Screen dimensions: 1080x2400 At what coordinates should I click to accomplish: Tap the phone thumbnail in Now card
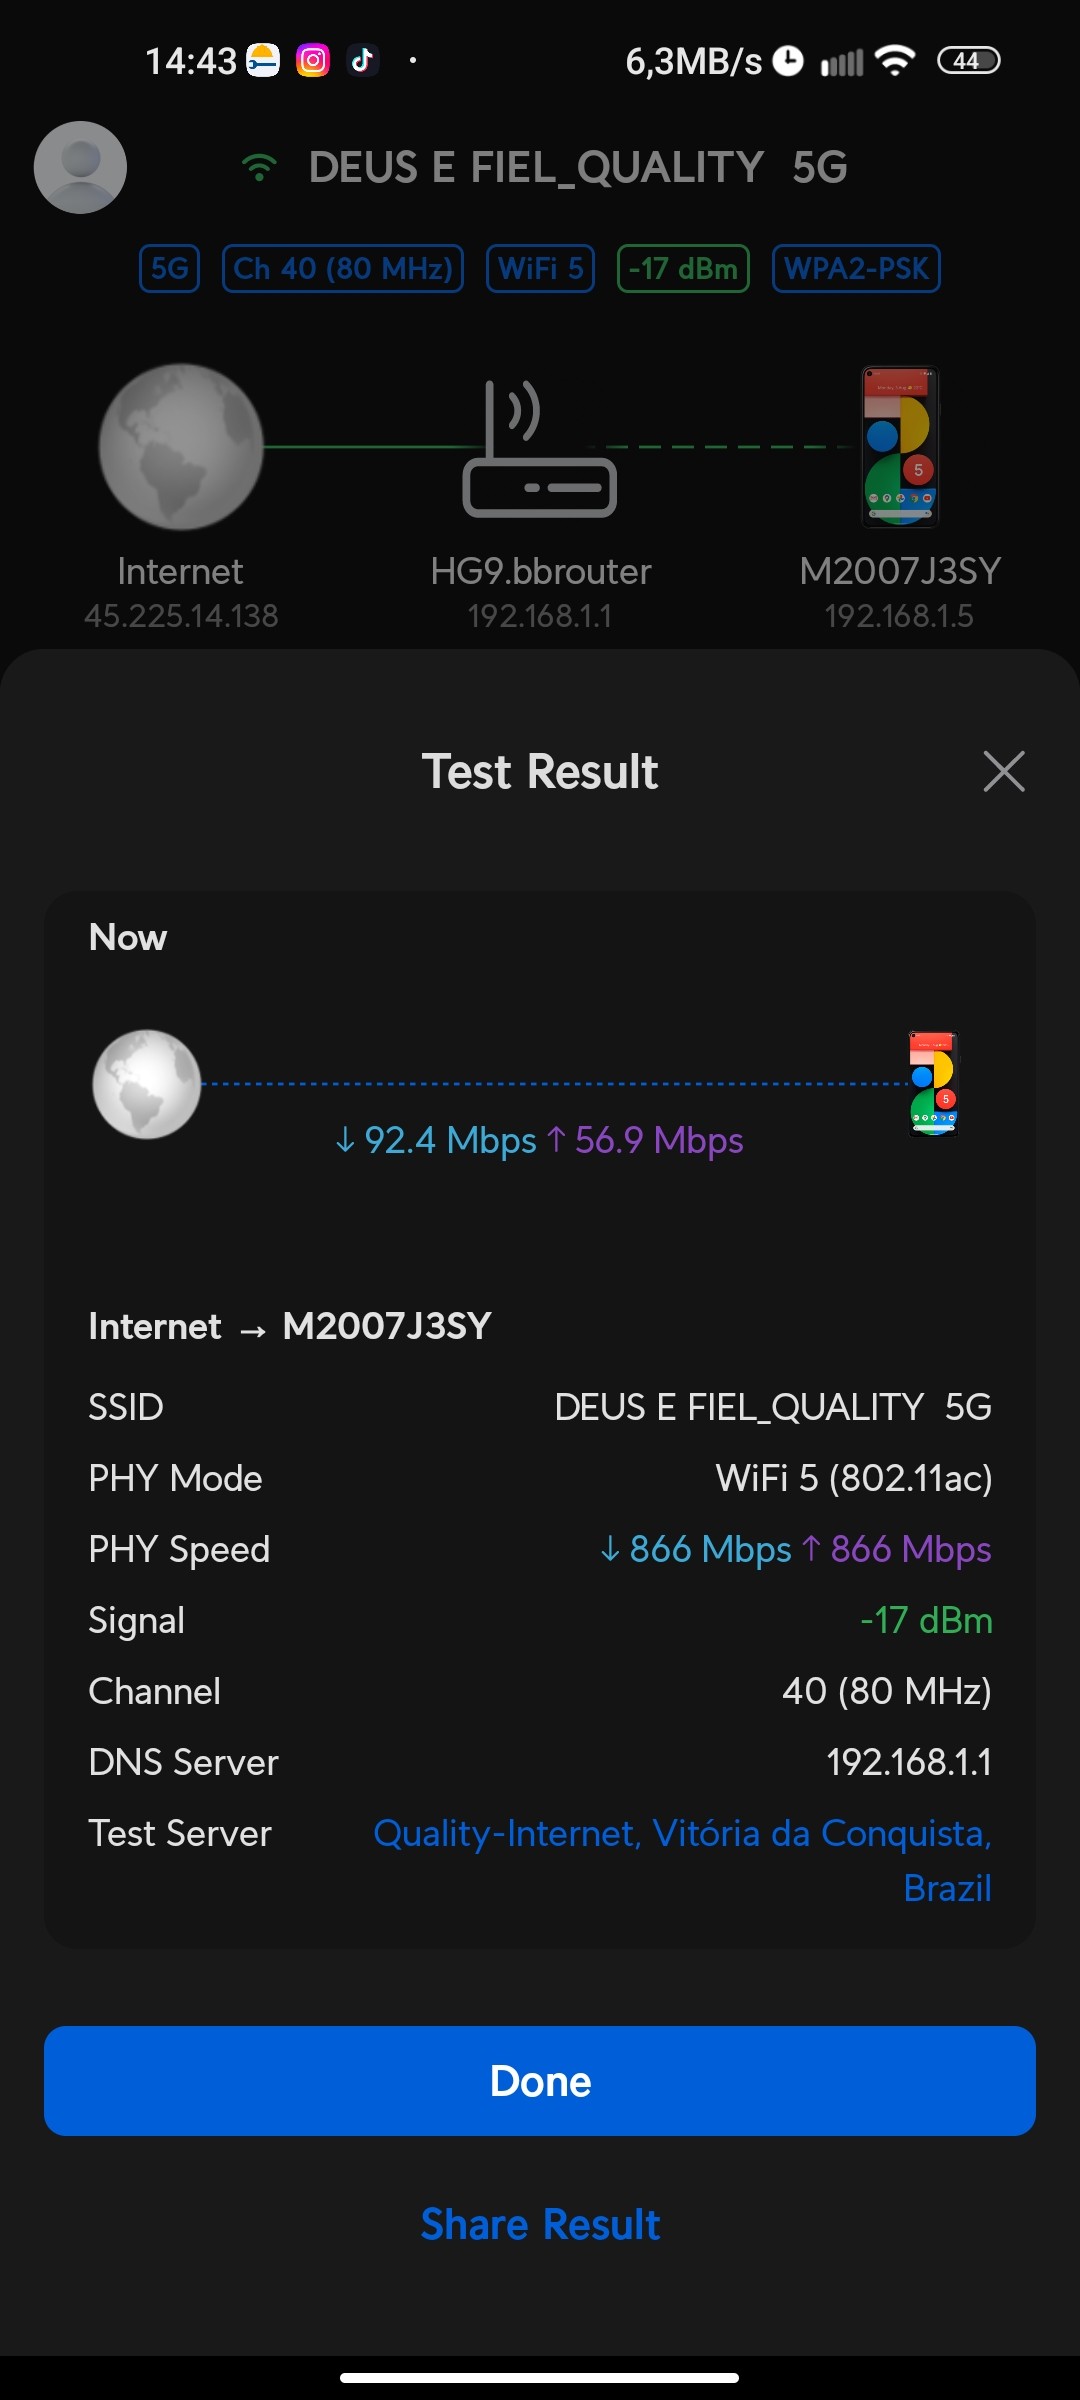(933, 1084)
